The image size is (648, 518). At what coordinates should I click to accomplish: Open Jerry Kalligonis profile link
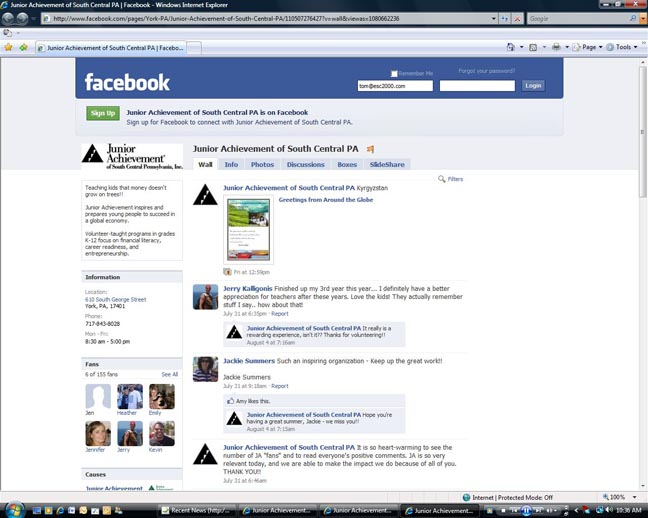click(248, 289)
